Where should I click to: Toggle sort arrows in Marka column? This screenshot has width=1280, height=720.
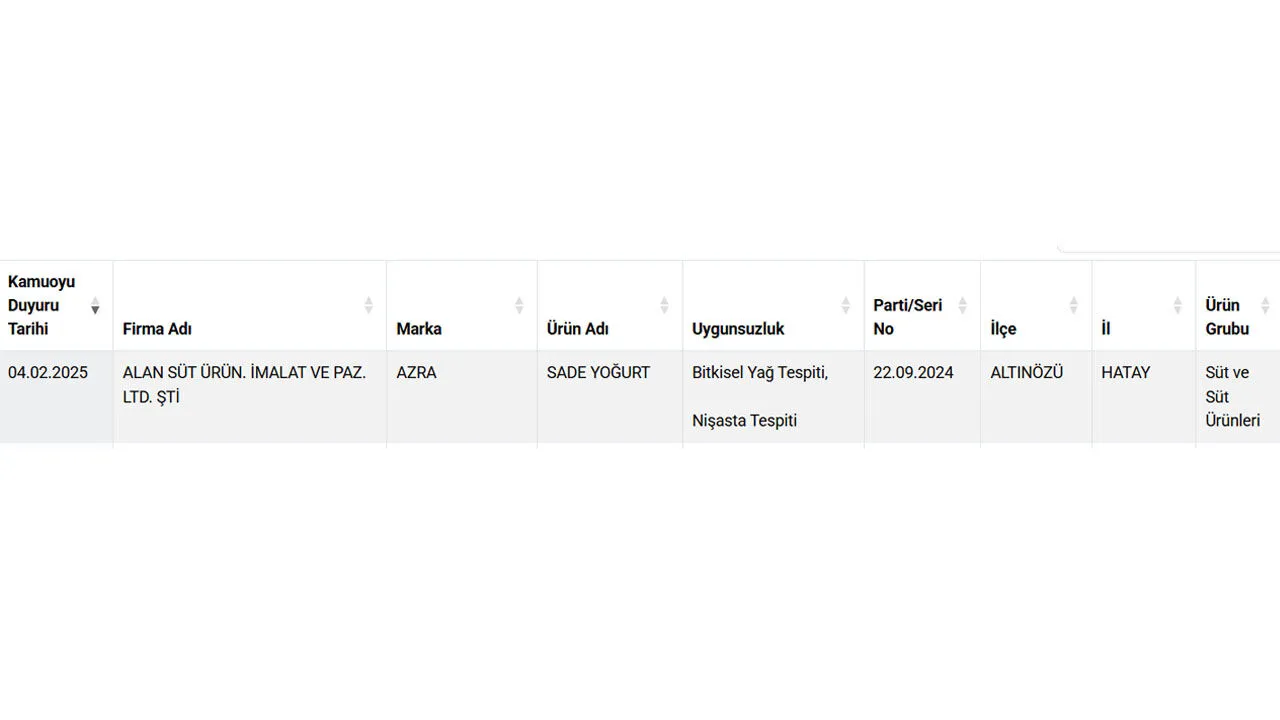[519, 305]
